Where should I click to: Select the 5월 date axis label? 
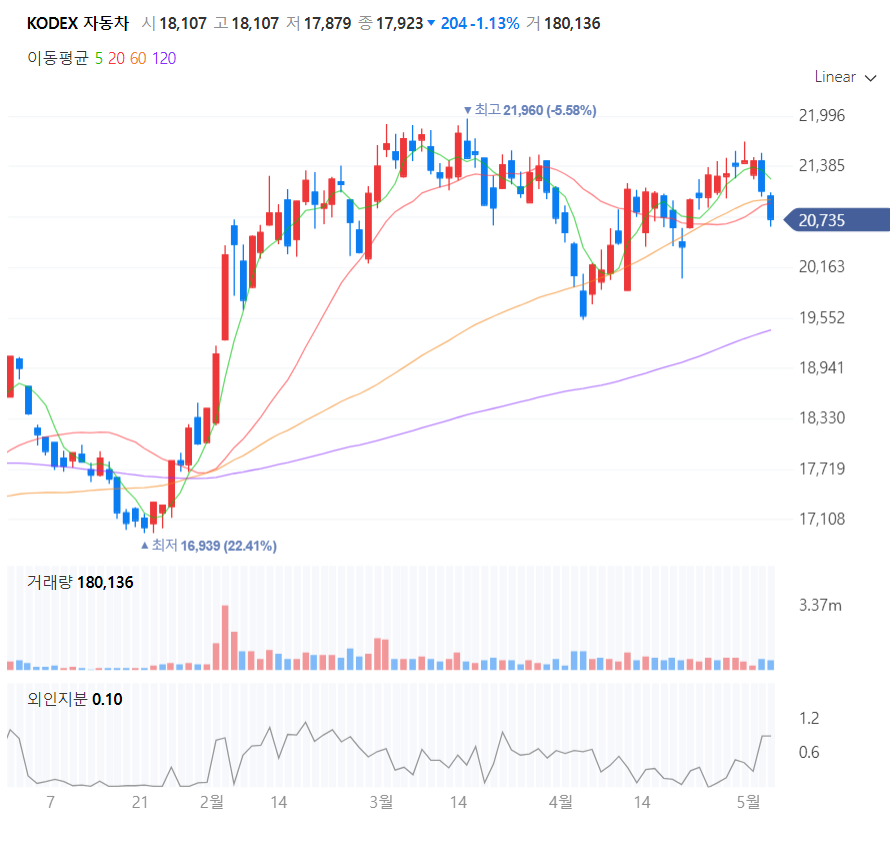(x=748, y=802)
